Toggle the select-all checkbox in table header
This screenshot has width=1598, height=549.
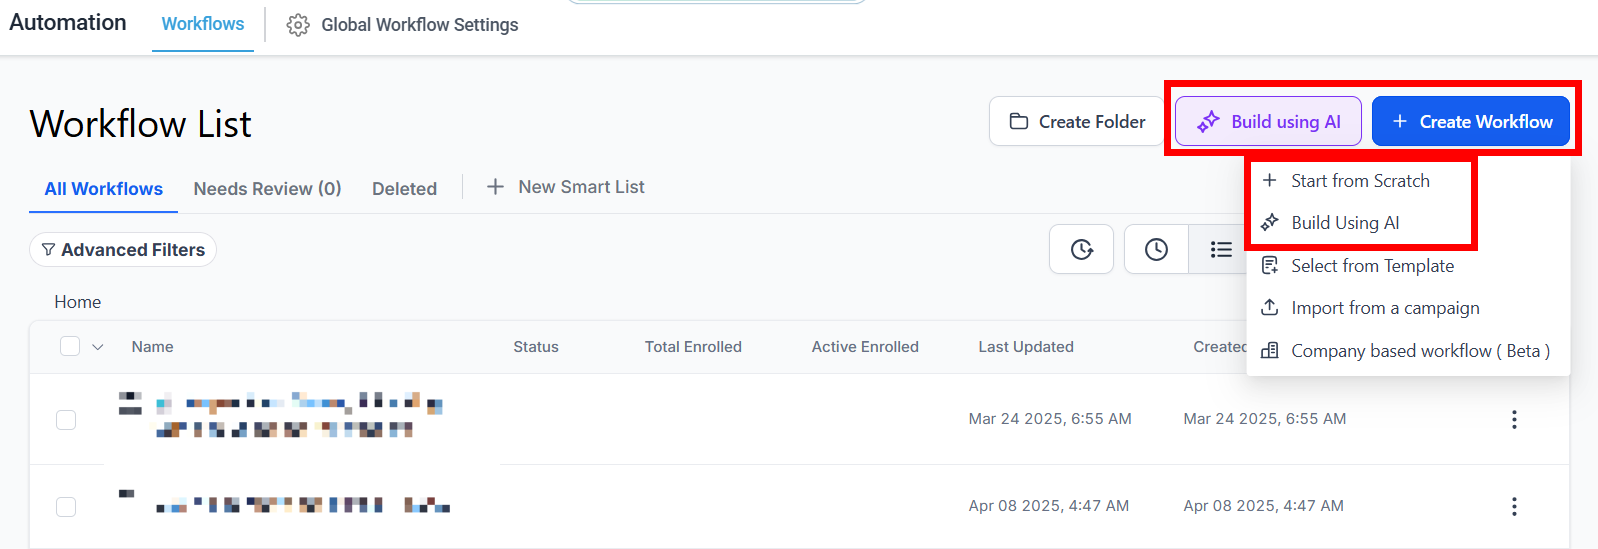(x=70, y=346)
